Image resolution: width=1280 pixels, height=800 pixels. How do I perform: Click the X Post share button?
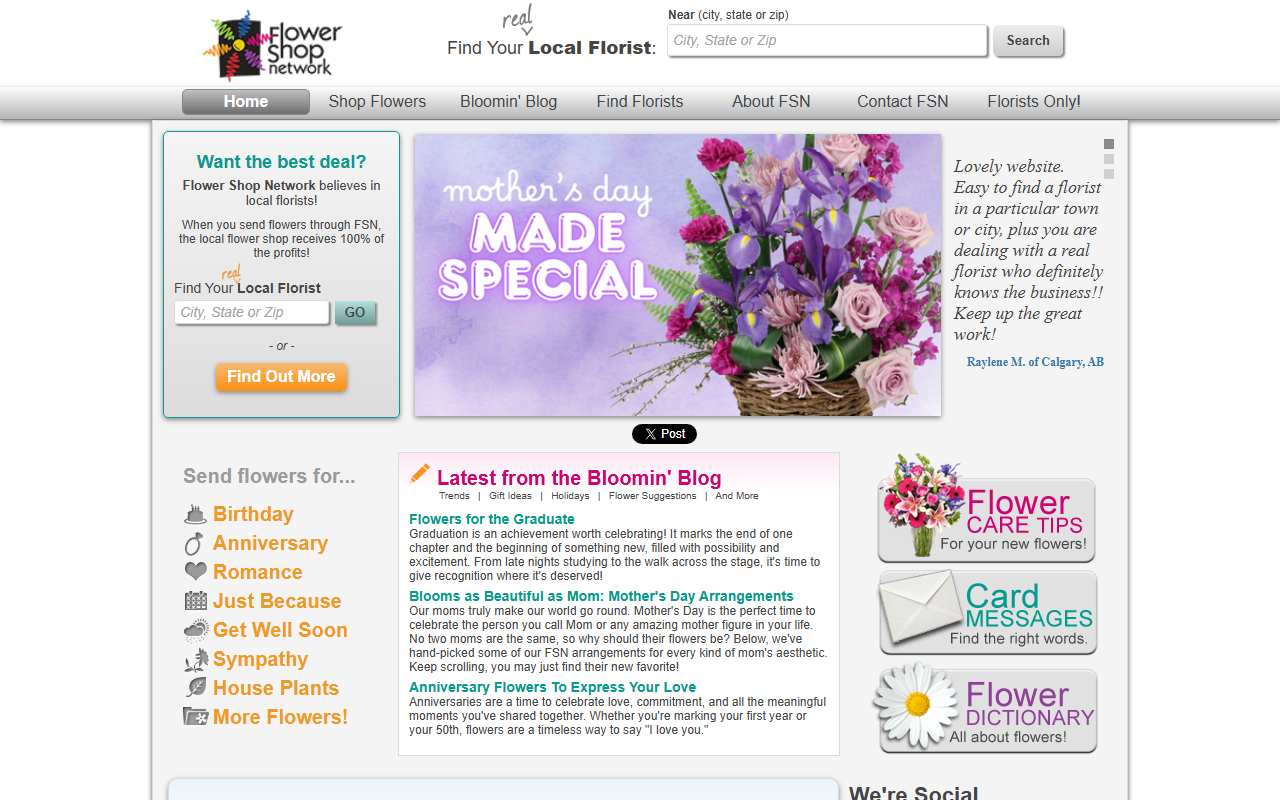tap(664, 434)
